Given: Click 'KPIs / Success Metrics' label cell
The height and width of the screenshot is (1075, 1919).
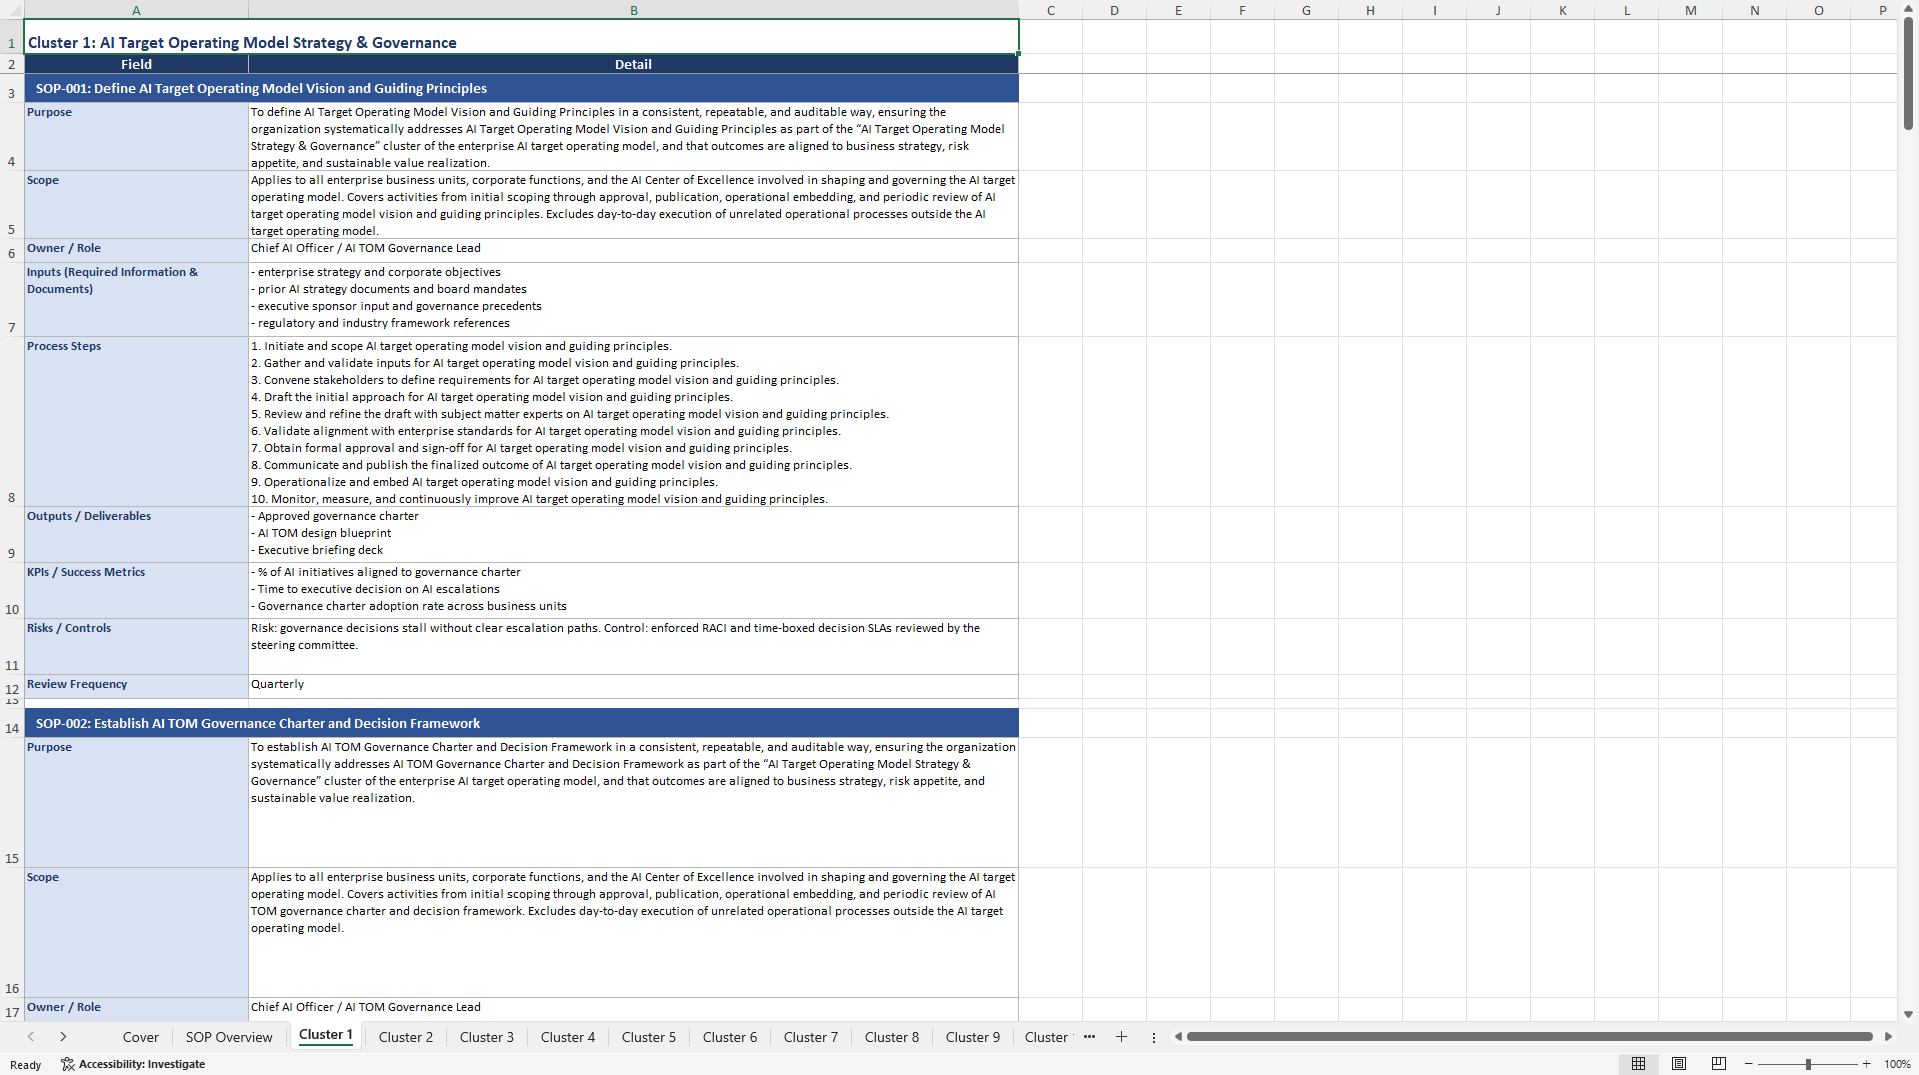Looking at the screenshot, I should (136, 590).
